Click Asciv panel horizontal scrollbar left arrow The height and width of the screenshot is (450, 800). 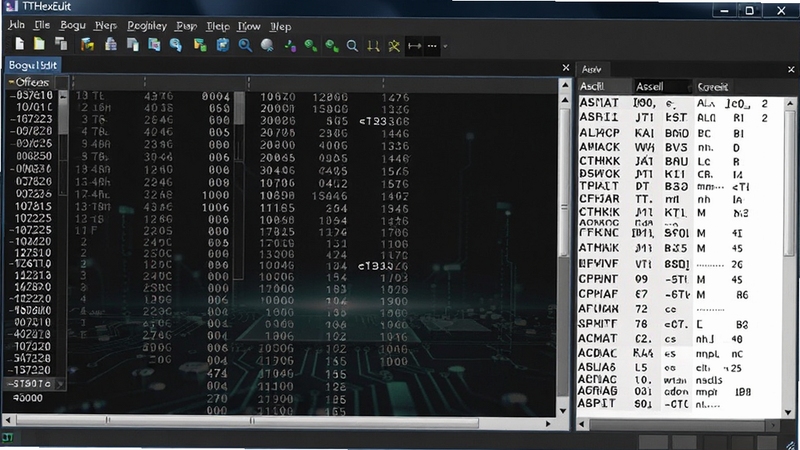[x=583, y=424]
